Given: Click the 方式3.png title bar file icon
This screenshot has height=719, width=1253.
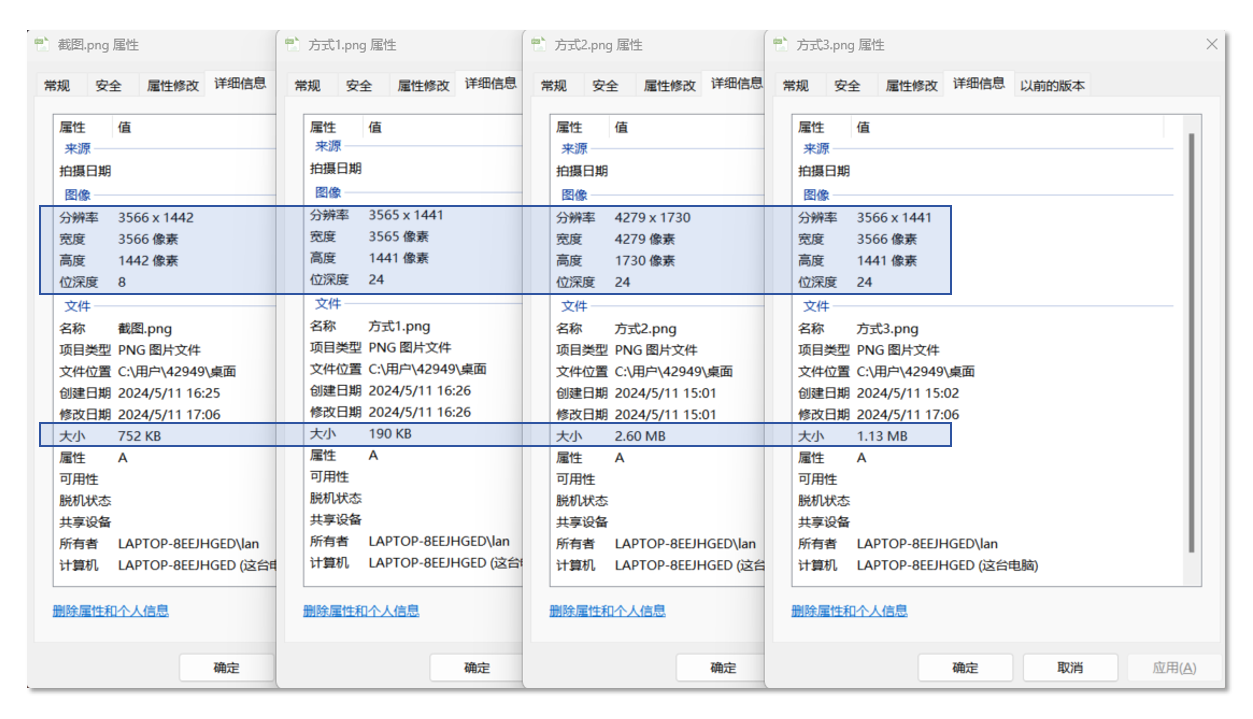Looking at the screenshot, I should point(780,45).
